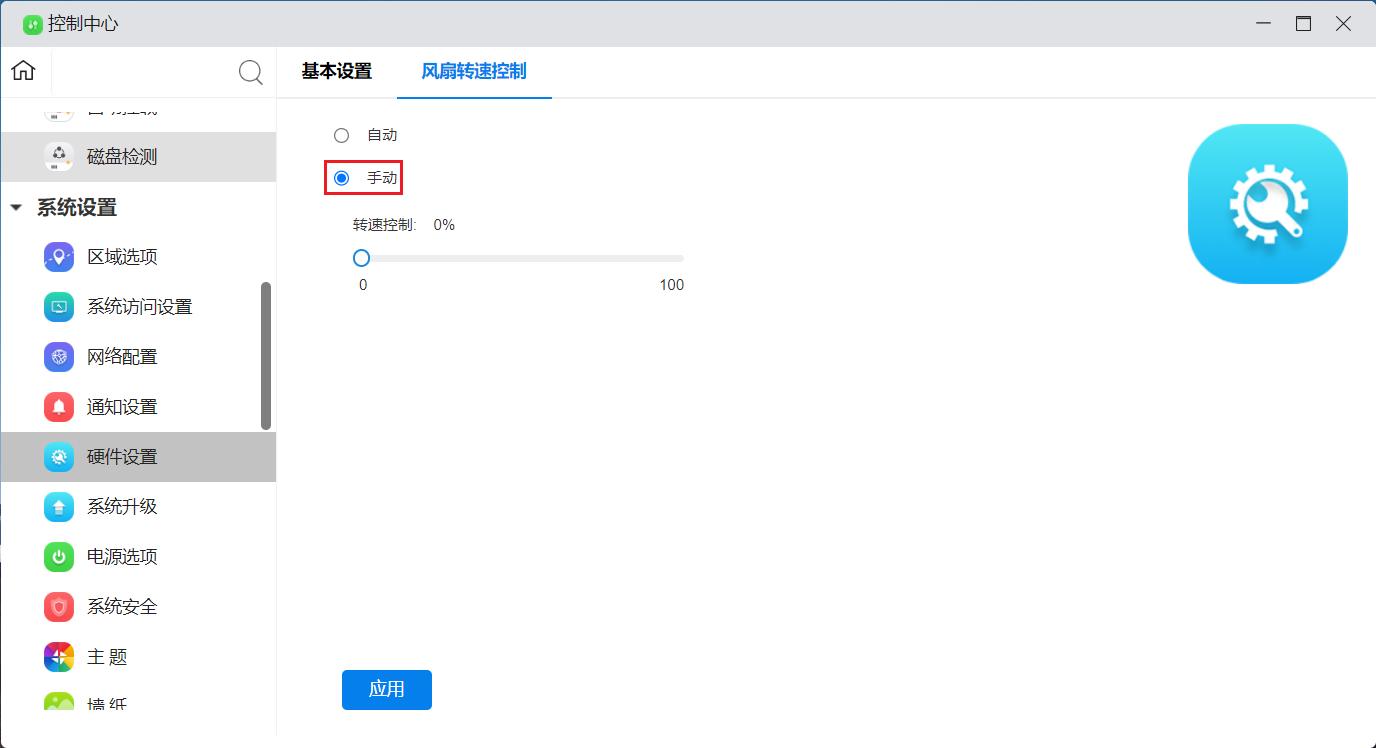Click the 系统安全 shield icon
The width and height of the screenshot is (1376, 748).
(59, 607)
